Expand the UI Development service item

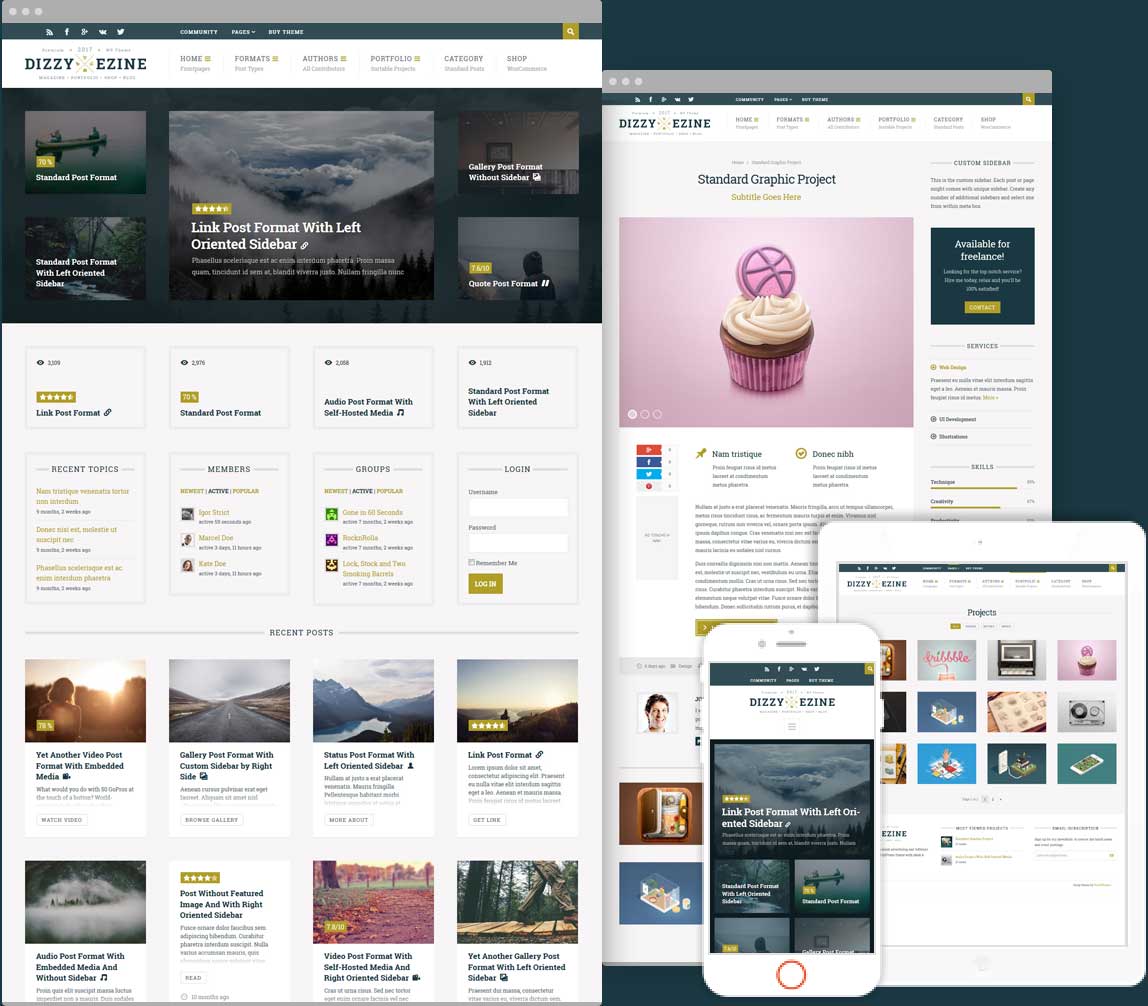pos(953,419)
